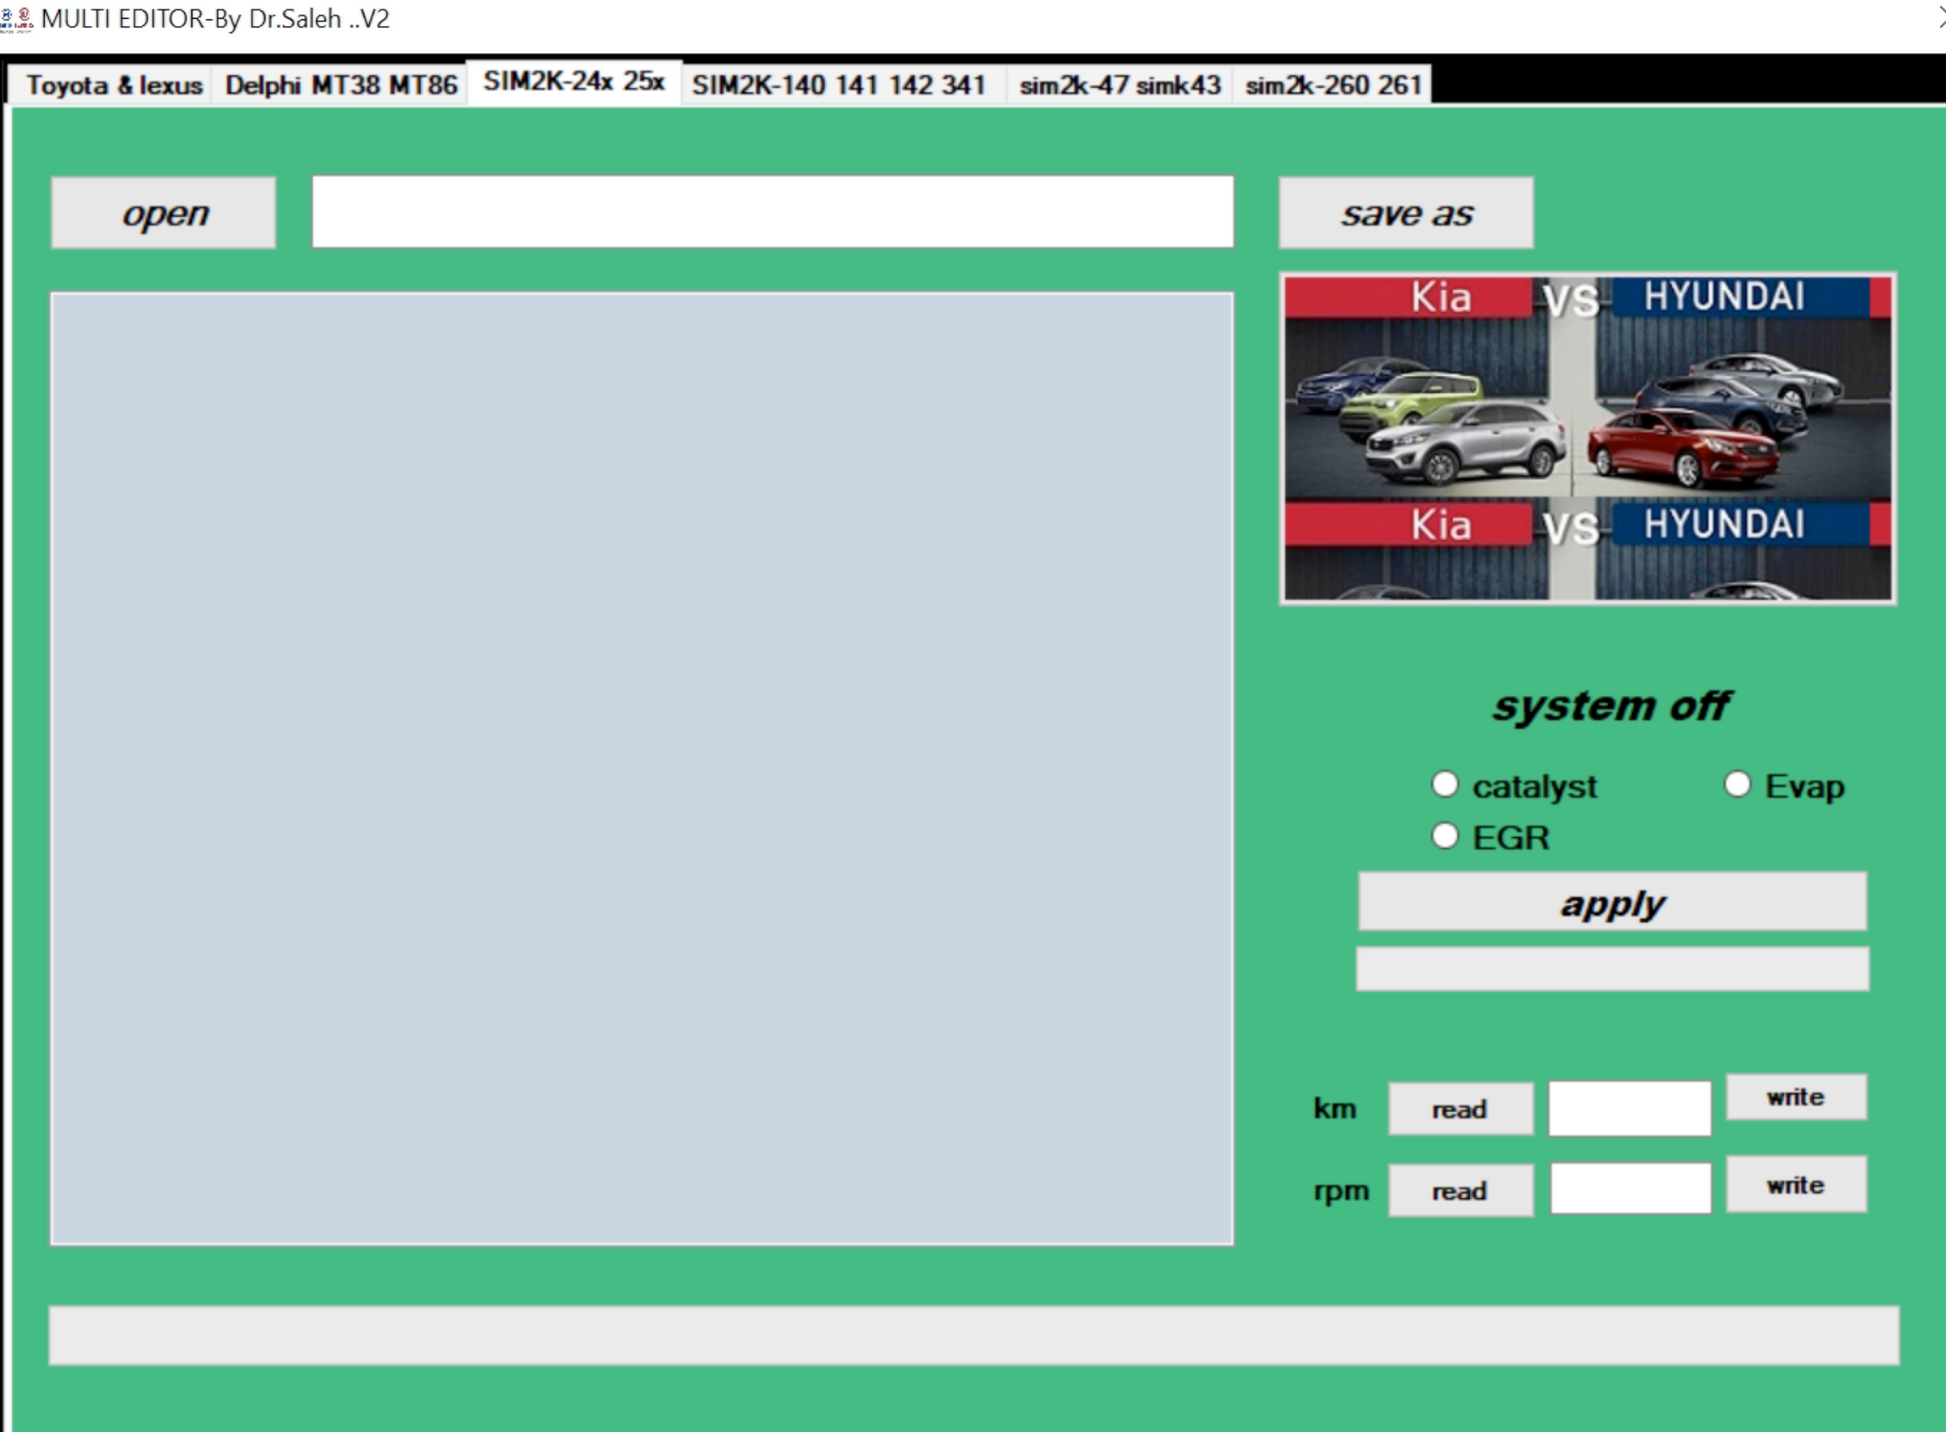Click the open button
1946x1432 pixels.
click(x=164, y=213)
